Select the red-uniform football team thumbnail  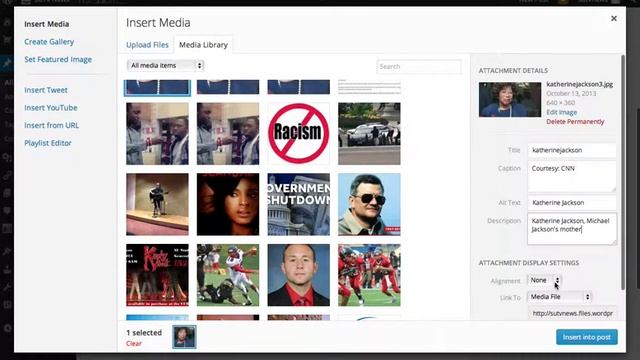(x=369, y=275)
